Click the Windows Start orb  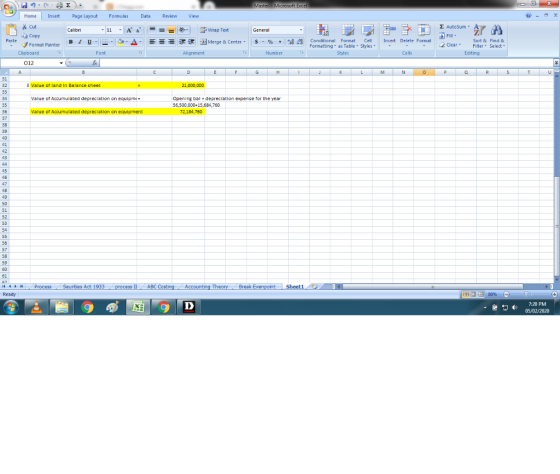coord(11,307)
